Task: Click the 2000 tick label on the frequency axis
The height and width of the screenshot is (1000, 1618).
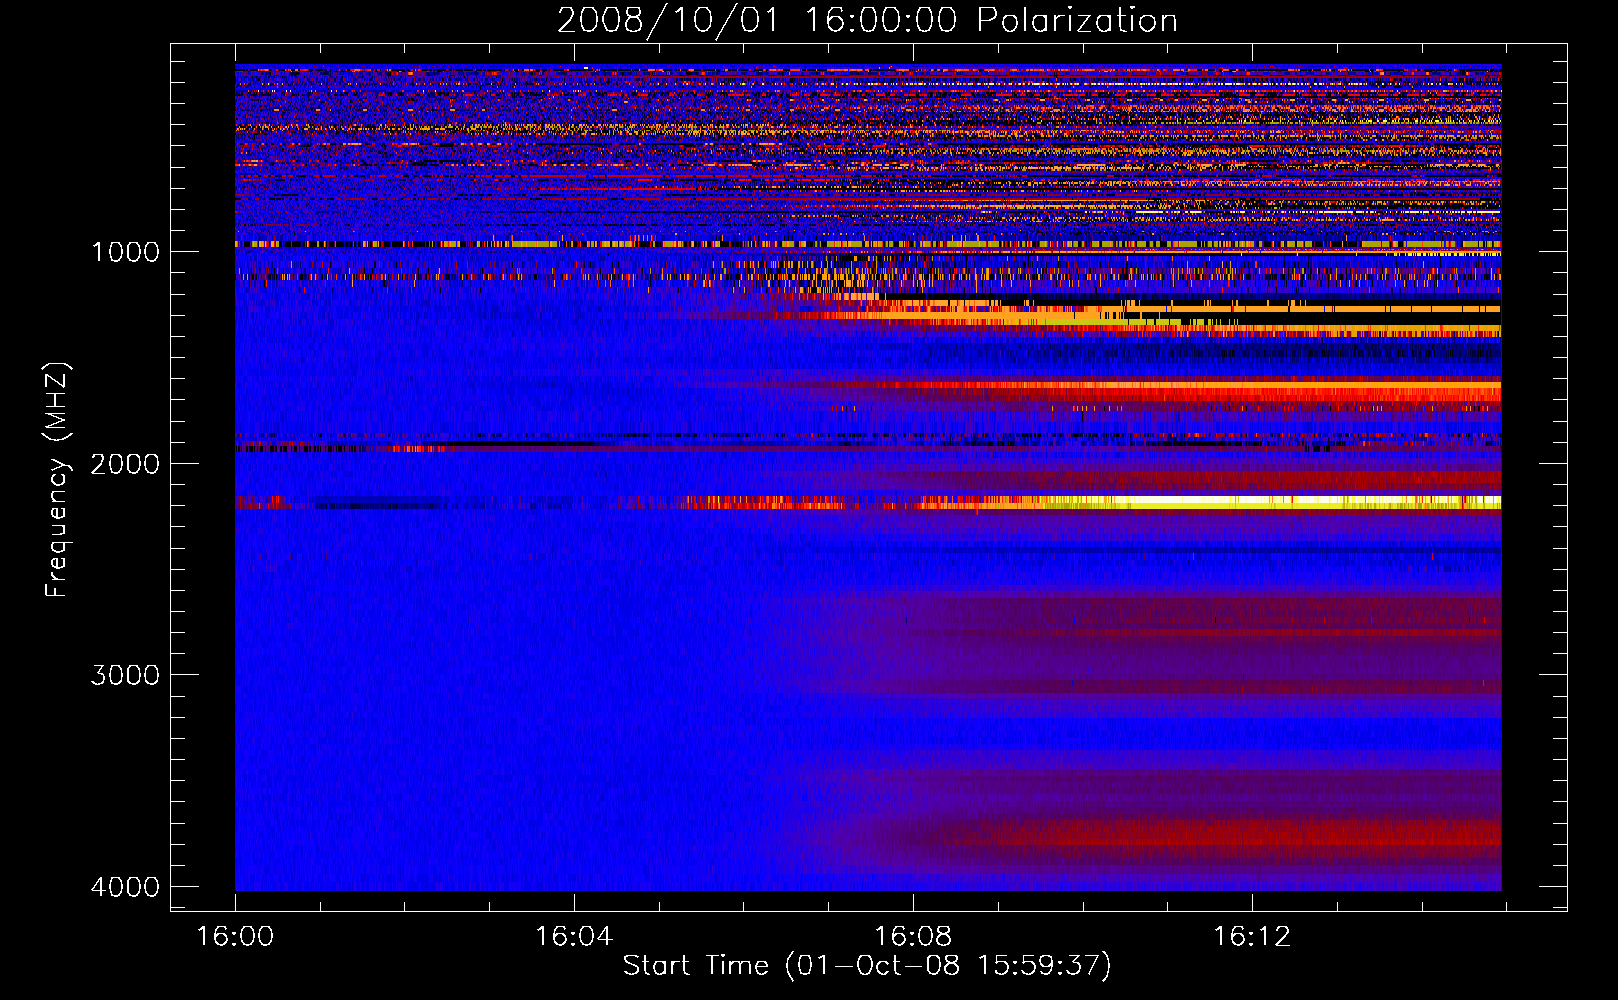Action: pos(125,464)
